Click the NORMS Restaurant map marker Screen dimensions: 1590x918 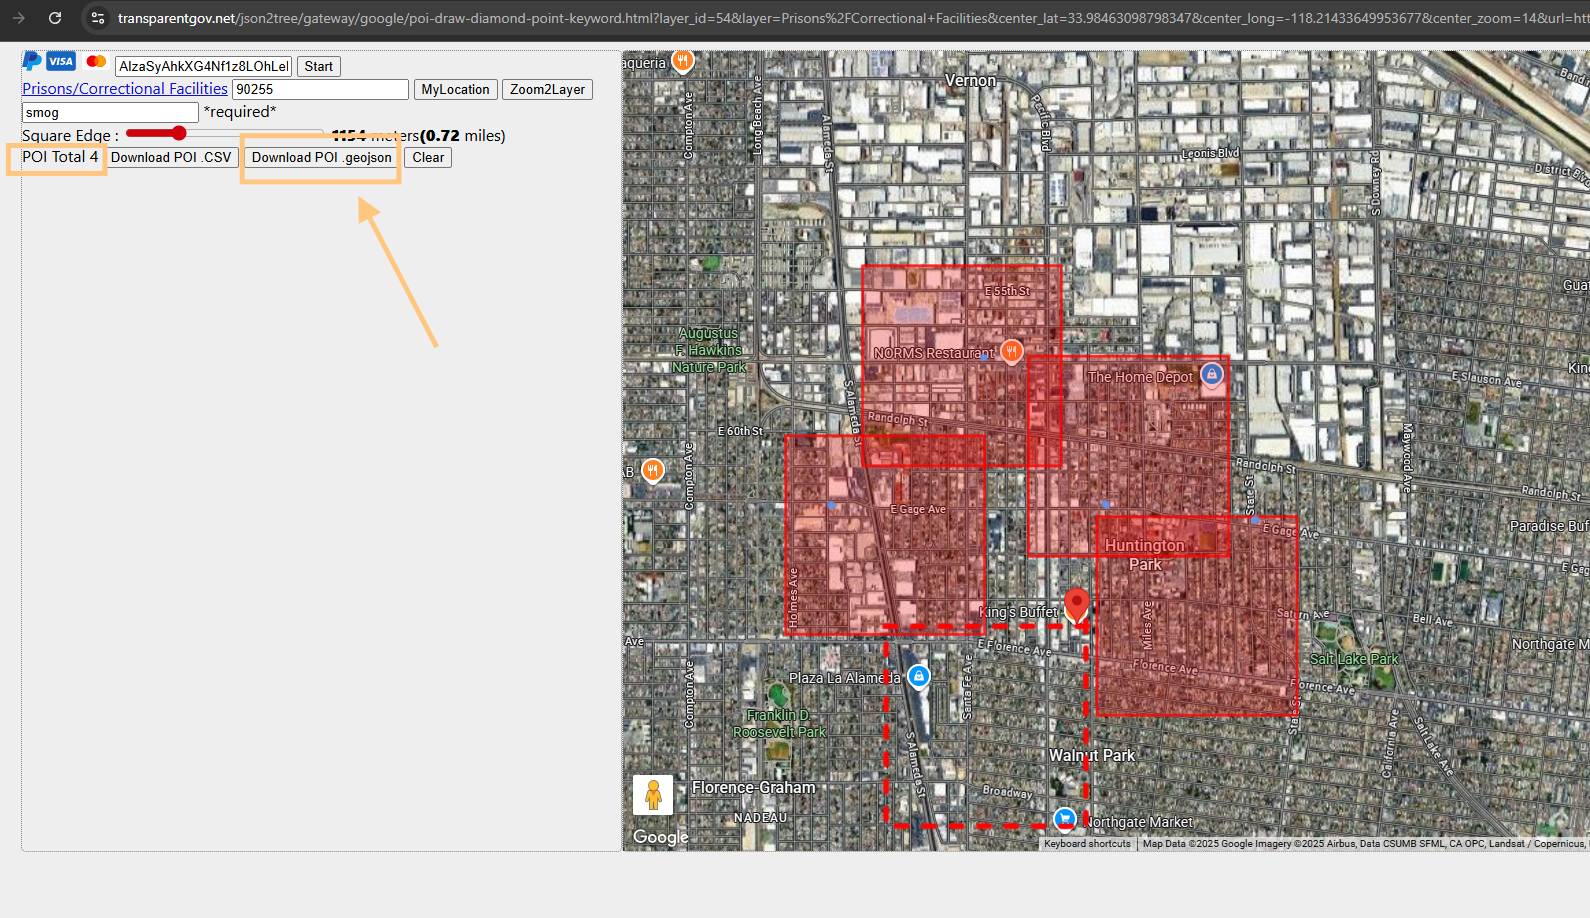[1012, 350]
